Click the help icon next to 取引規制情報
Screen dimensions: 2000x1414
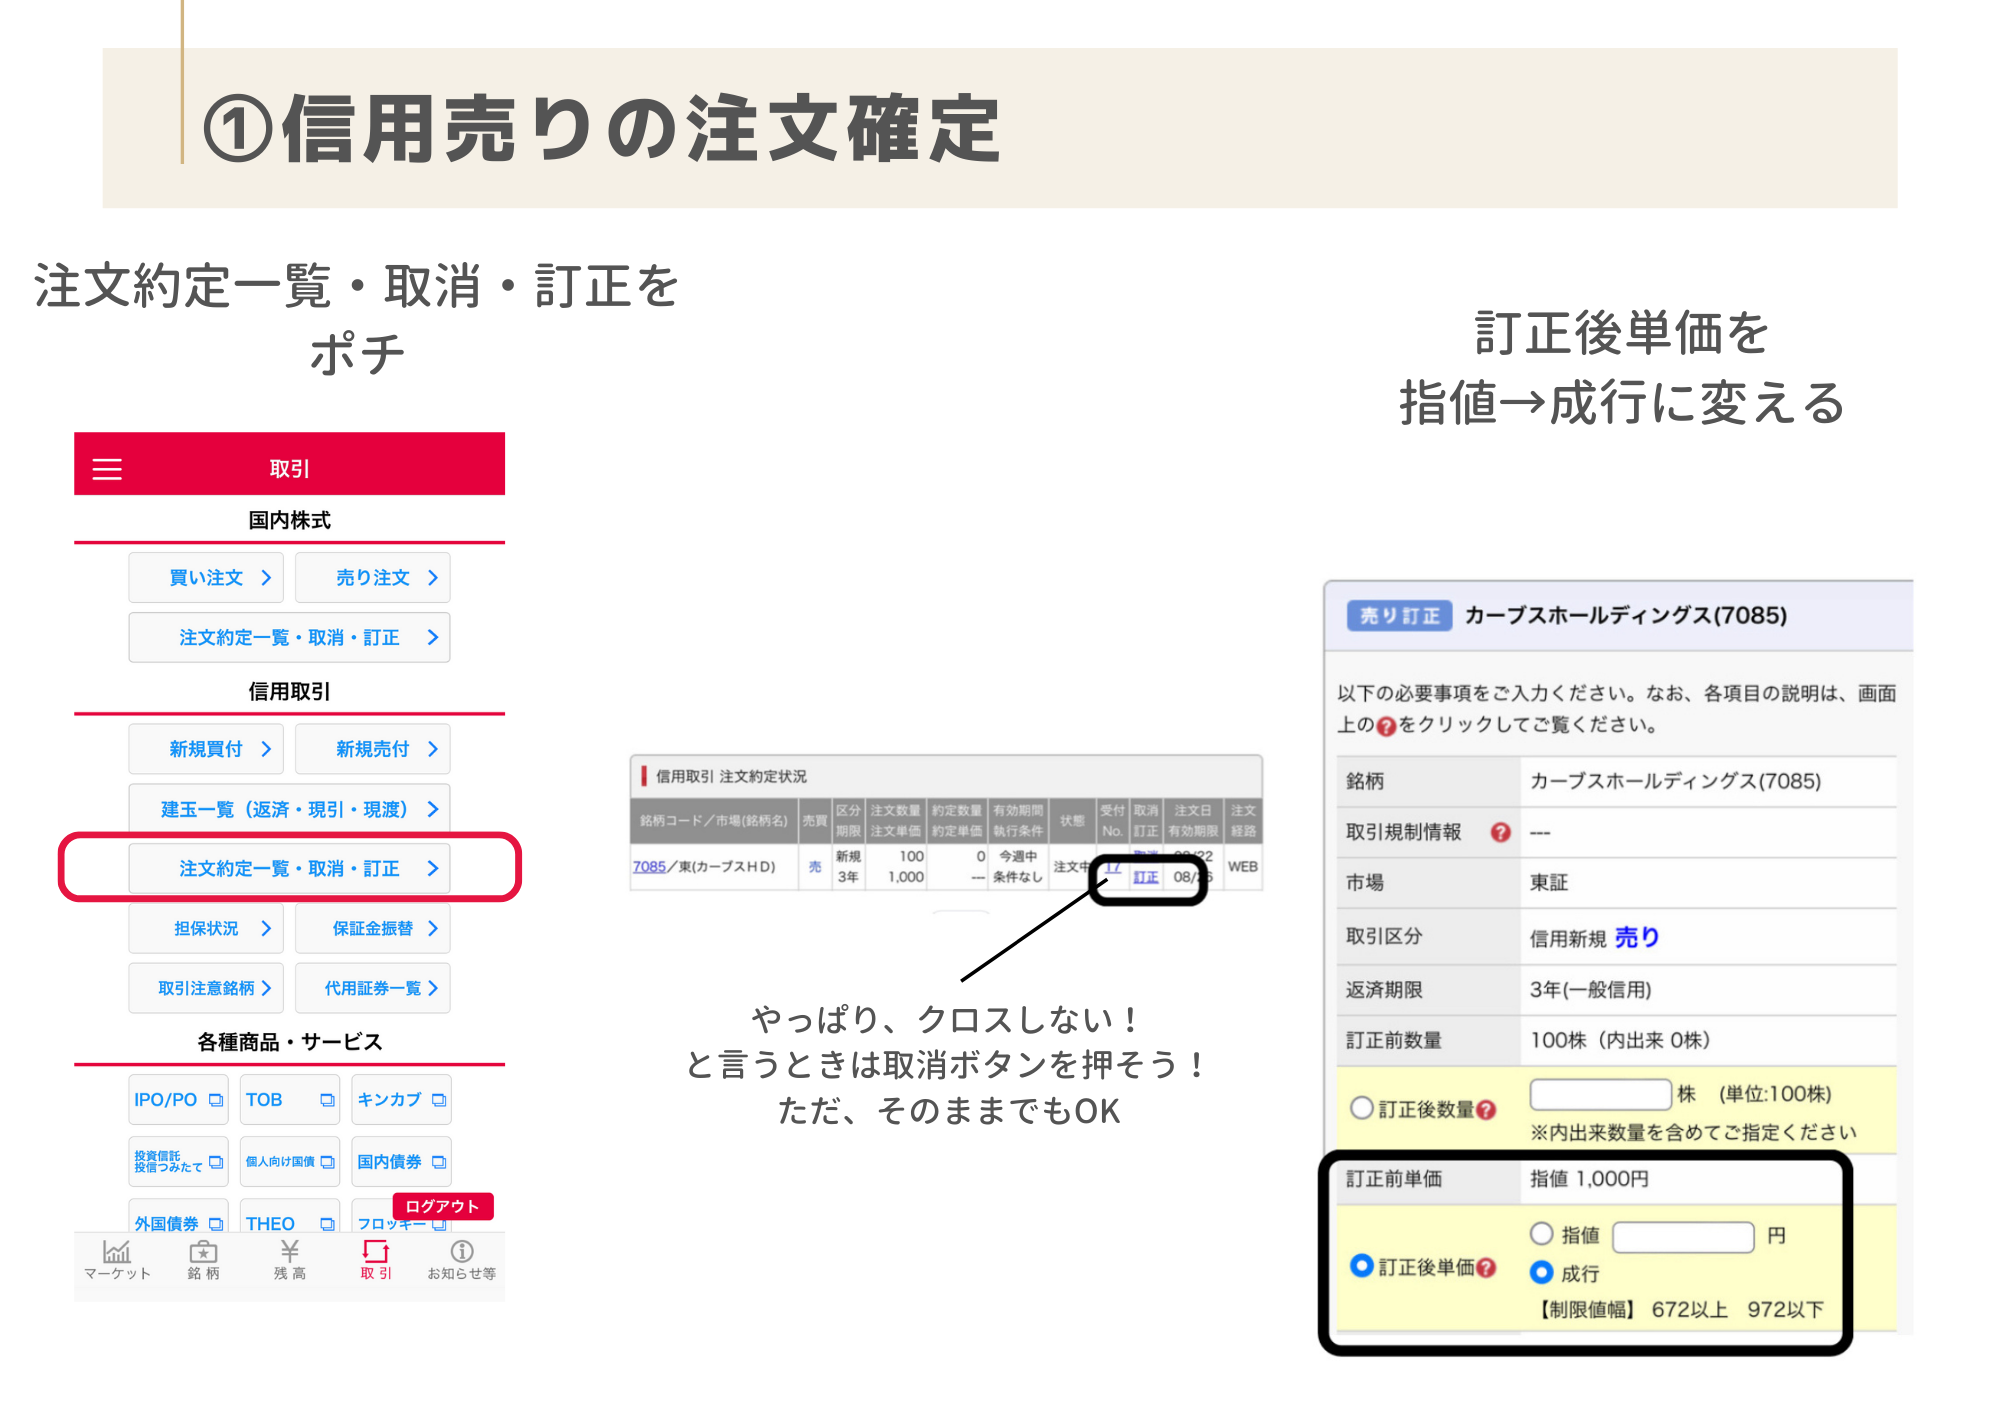(x=1500, y=832)
